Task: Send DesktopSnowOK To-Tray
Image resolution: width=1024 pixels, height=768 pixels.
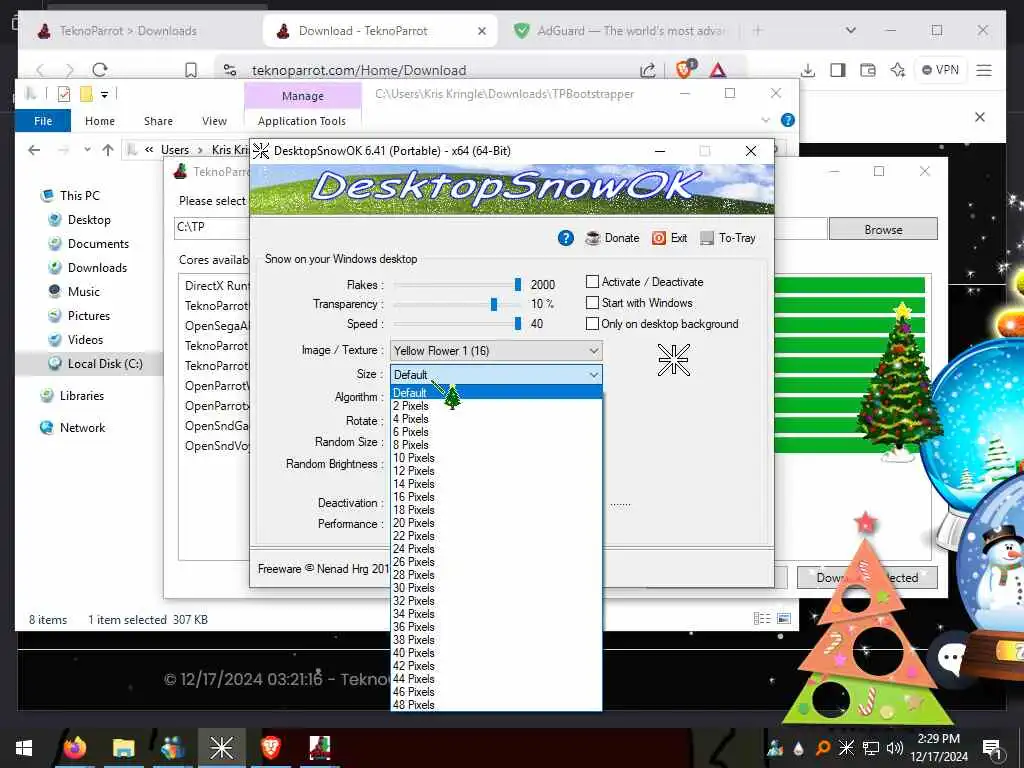Action: tap(728, 238)
